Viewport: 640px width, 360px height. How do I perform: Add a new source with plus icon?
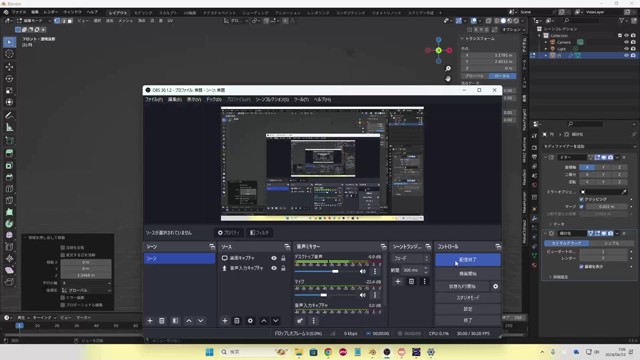pyautogui.click(x=224, y=321)
